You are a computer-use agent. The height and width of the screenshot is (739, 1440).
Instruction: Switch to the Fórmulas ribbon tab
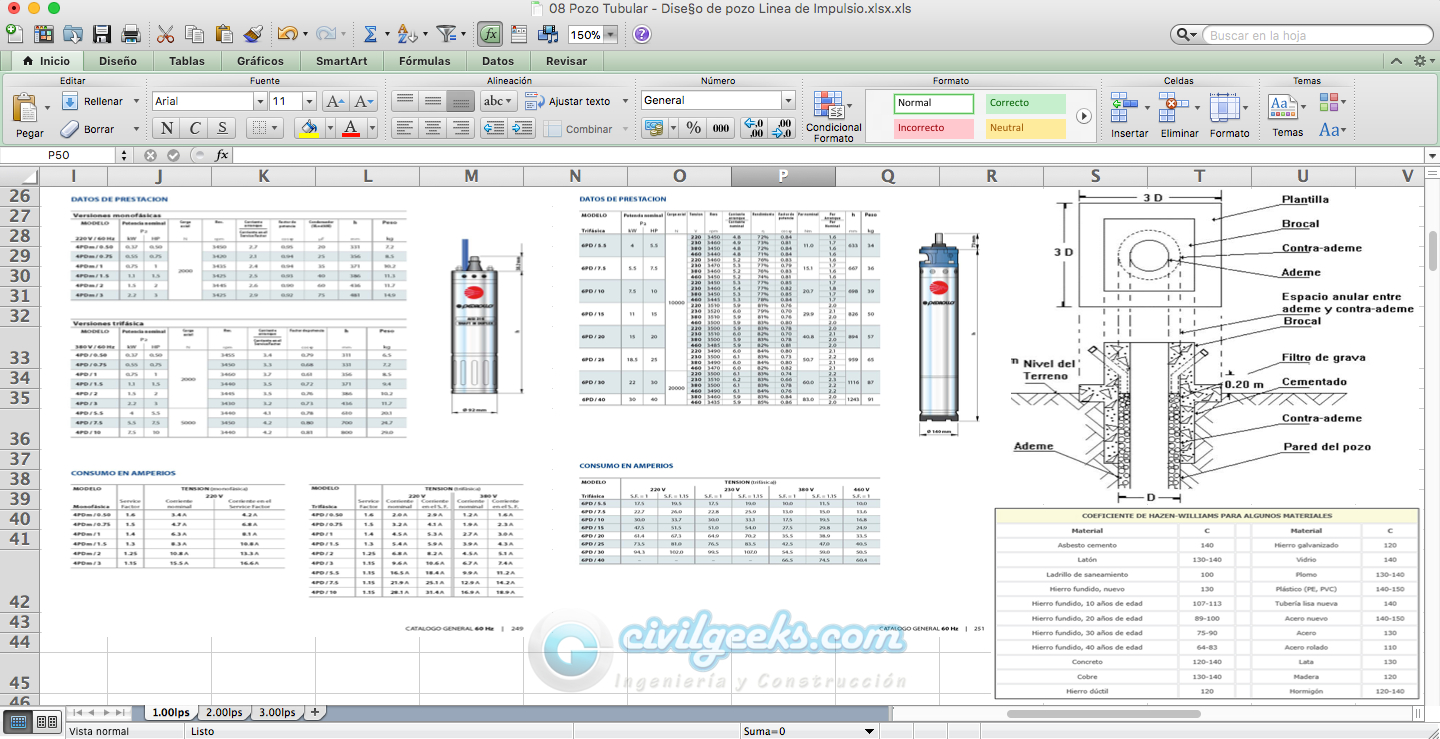(x=424, y=61)
